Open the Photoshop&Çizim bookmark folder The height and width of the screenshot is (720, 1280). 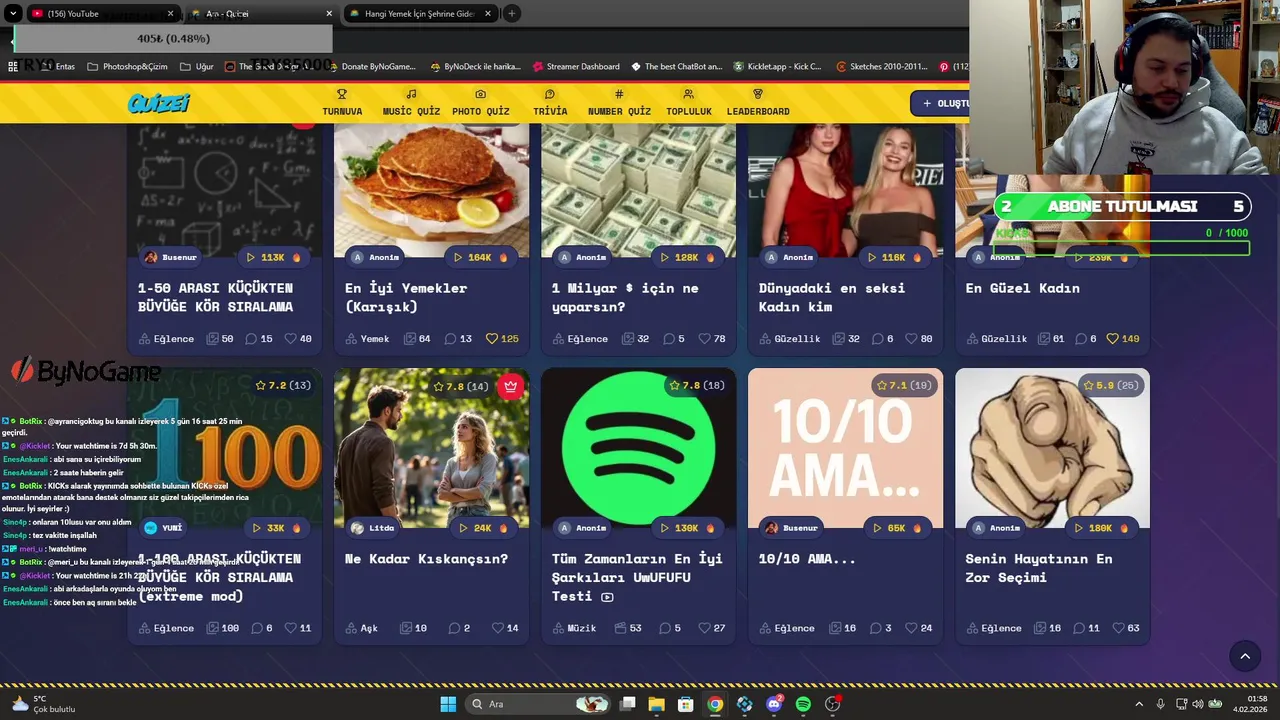click(127, 66)
